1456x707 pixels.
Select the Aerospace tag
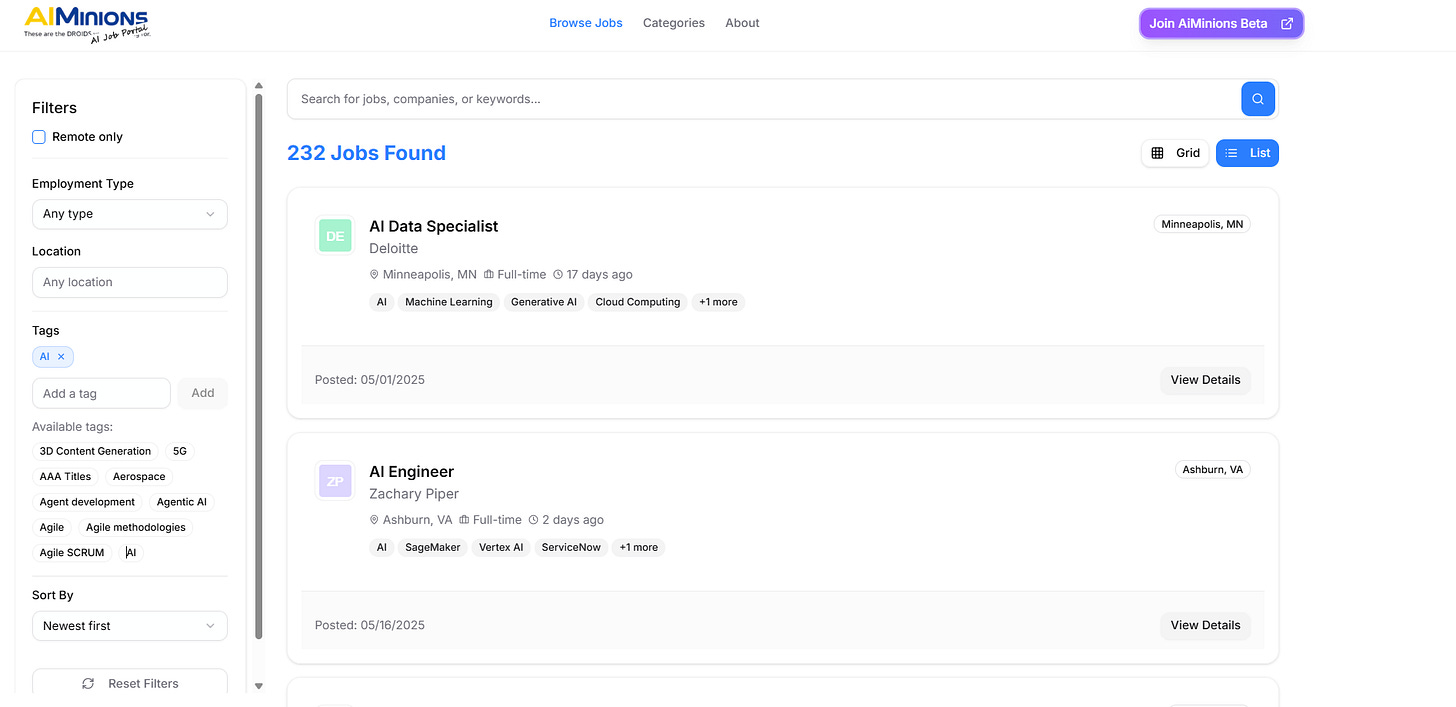click(x=139, y=477)
